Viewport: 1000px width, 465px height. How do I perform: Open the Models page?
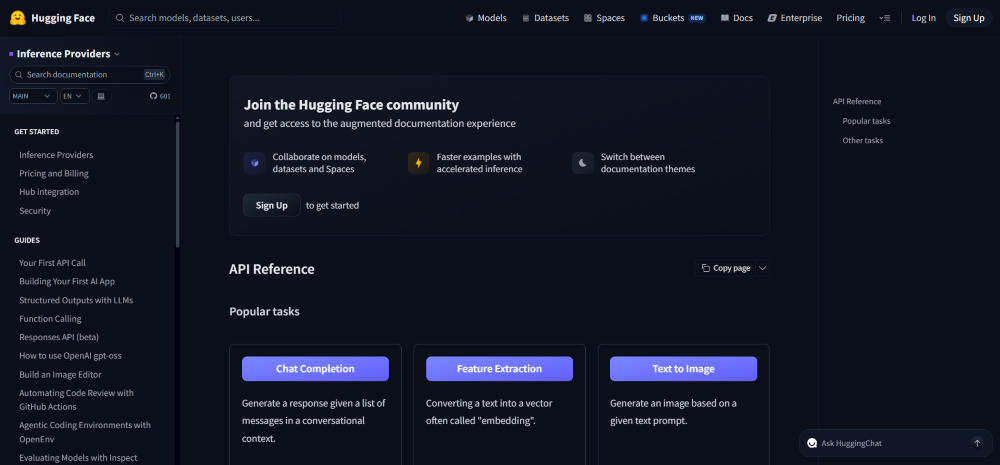point(486,18)
